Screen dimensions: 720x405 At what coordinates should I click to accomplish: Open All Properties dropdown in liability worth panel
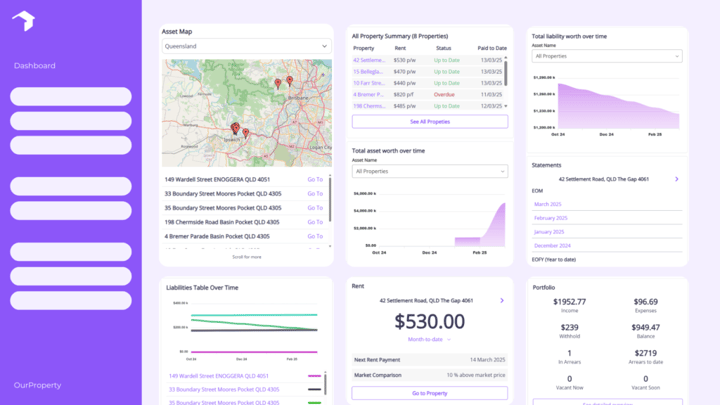[x=607, y=56]
